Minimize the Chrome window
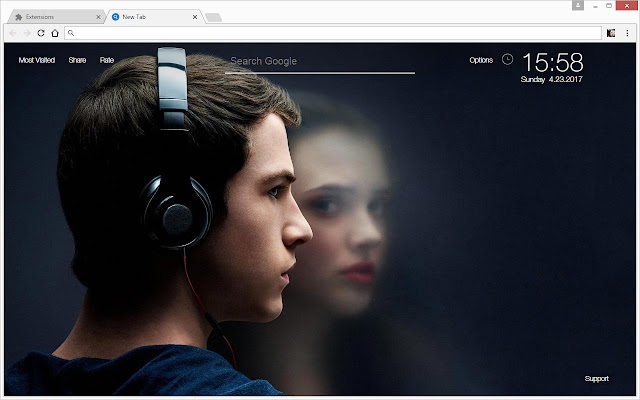 pyautogui.click(x=596, y=6)
